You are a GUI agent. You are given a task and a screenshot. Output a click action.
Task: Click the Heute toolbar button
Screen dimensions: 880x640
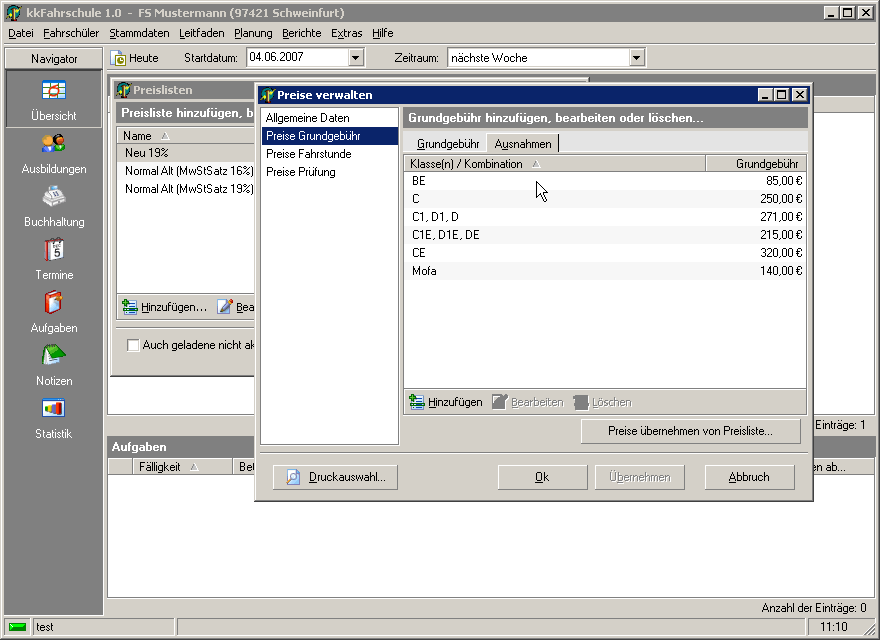coord(134,58)
